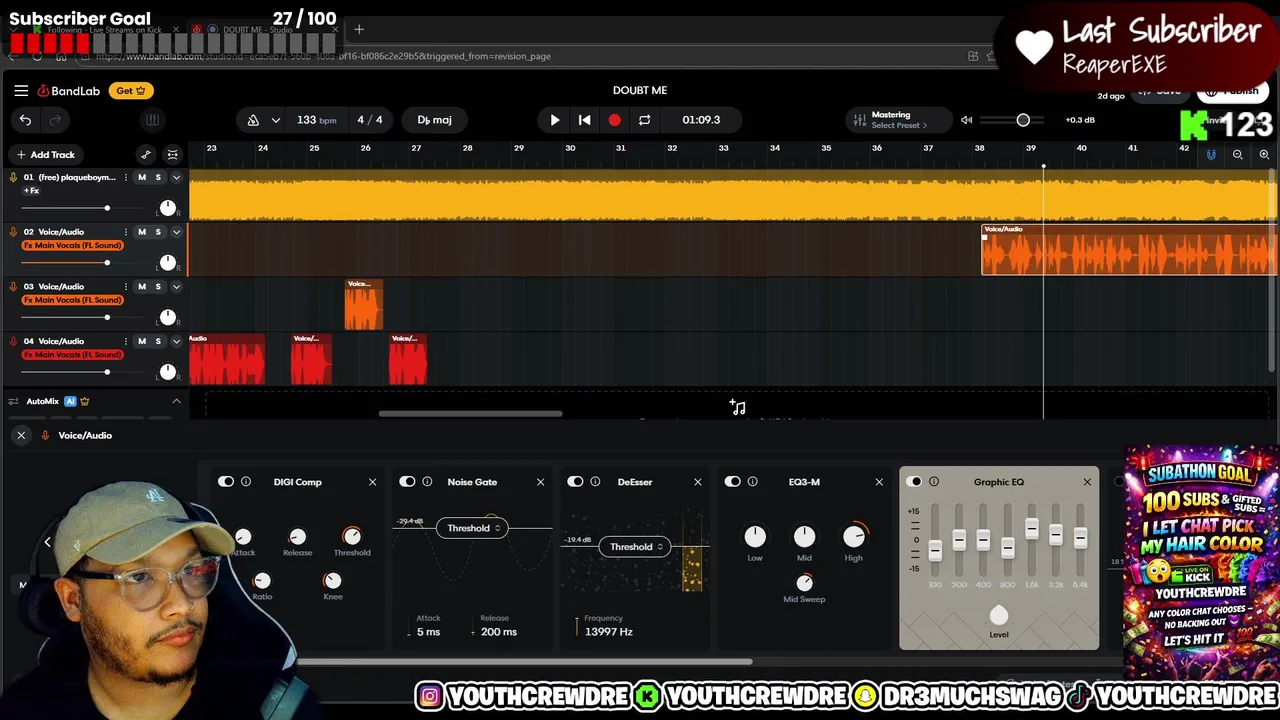Viewport: 1280px width, 720px height.
Task: Zoom out the timeline
Action: coord(1238,155)
